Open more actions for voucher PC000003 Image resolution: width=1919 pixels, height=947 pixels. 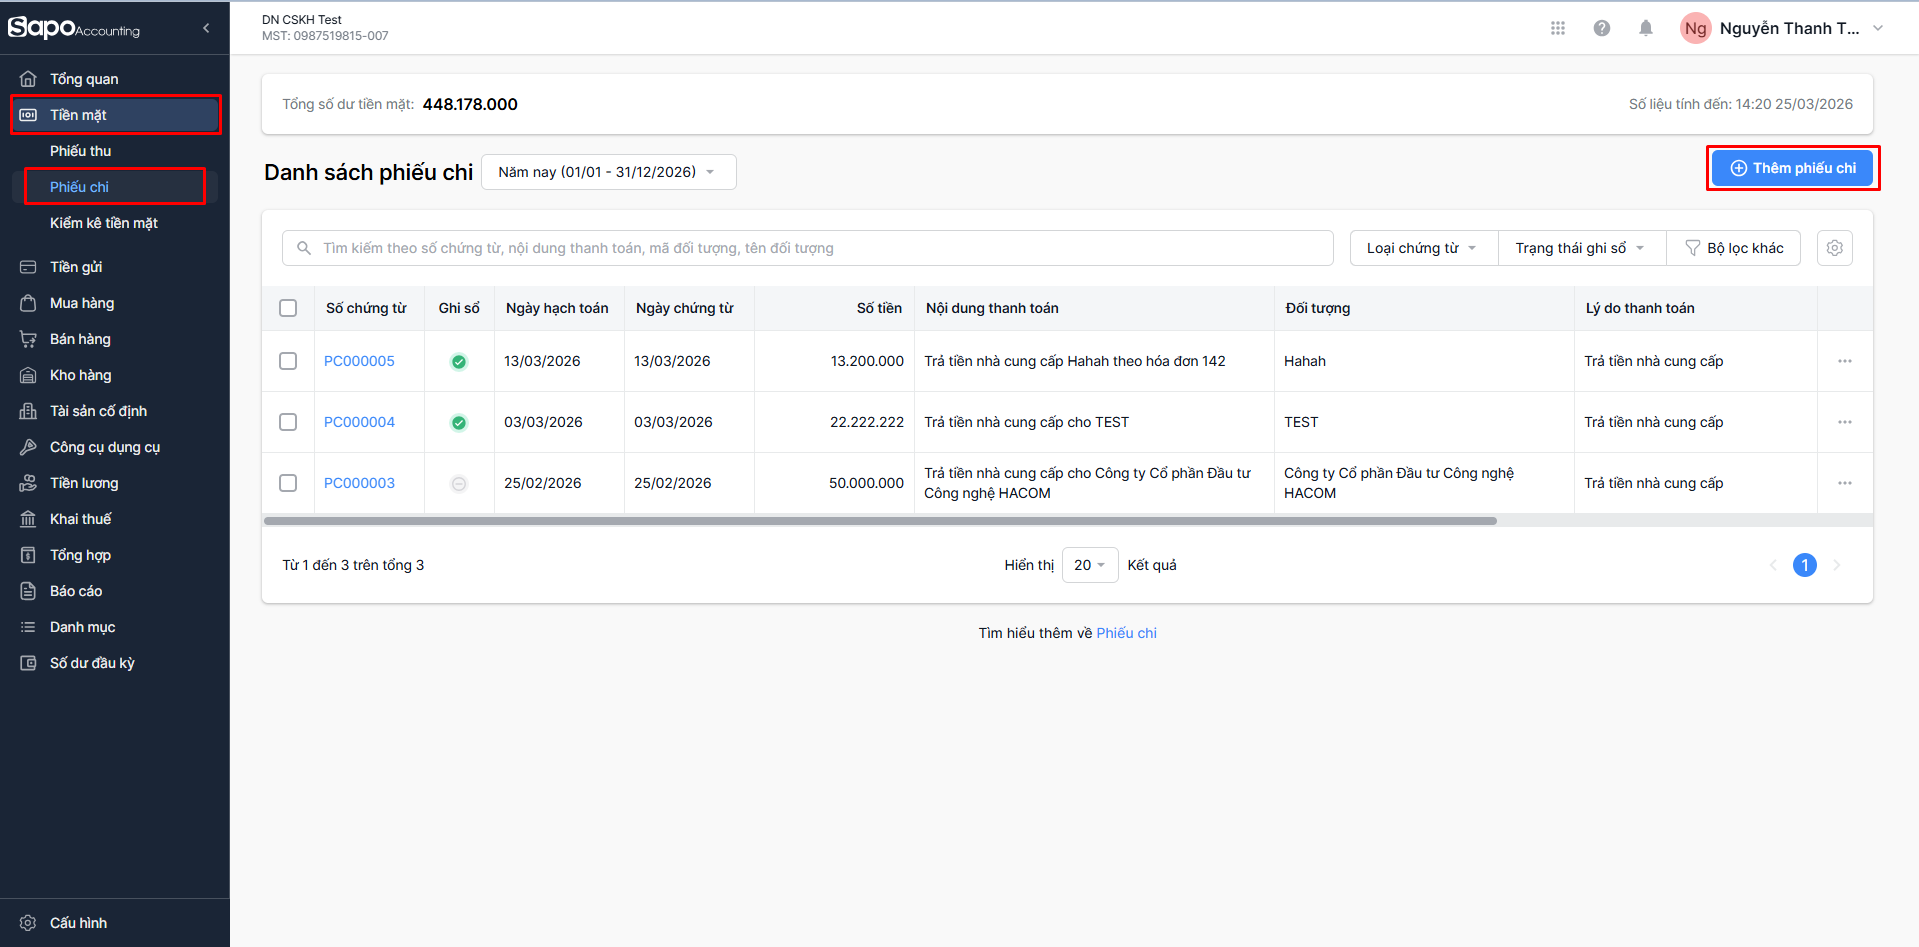[1844, 483]
